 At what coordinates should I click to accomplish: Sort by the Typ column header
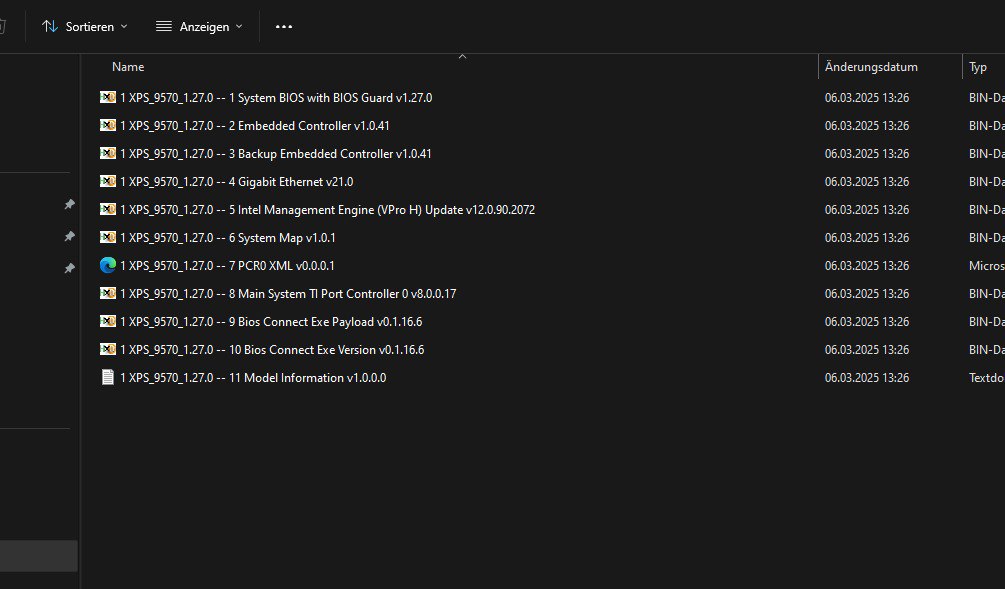coord(977,67)
